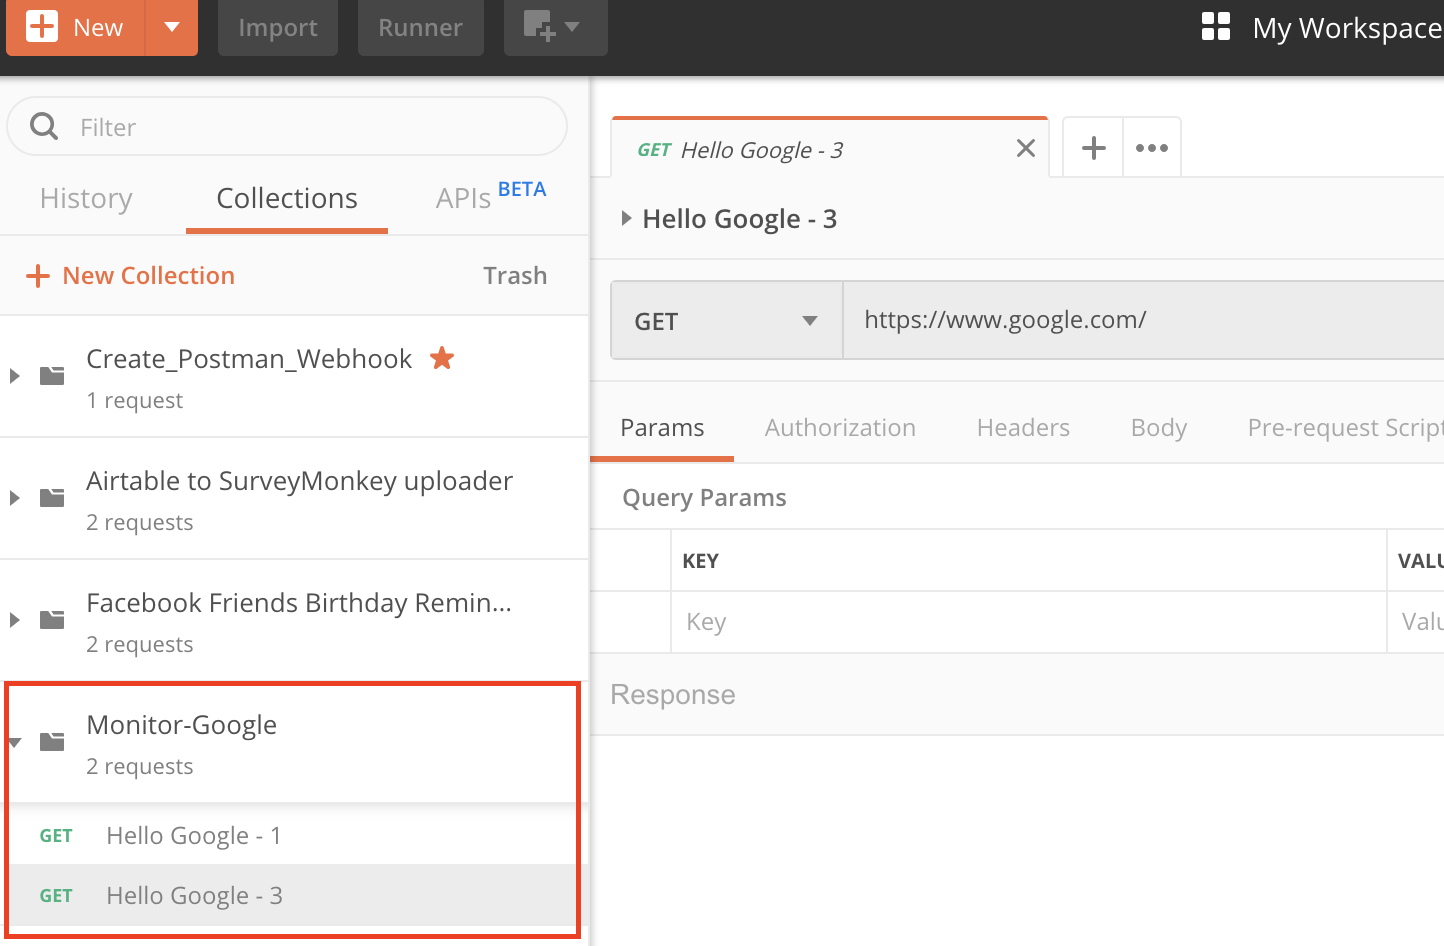
Task: Collapse the Monitor-Google collection
Action: coord(14,741)
